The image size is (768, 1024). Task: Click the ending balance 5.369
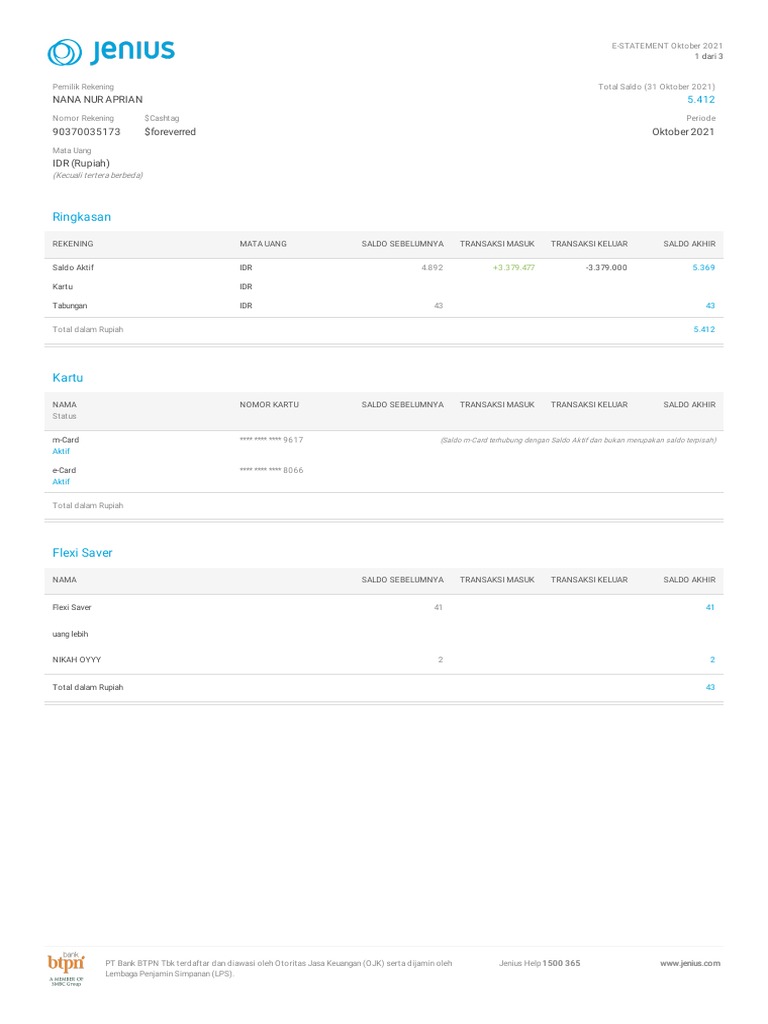703,267
